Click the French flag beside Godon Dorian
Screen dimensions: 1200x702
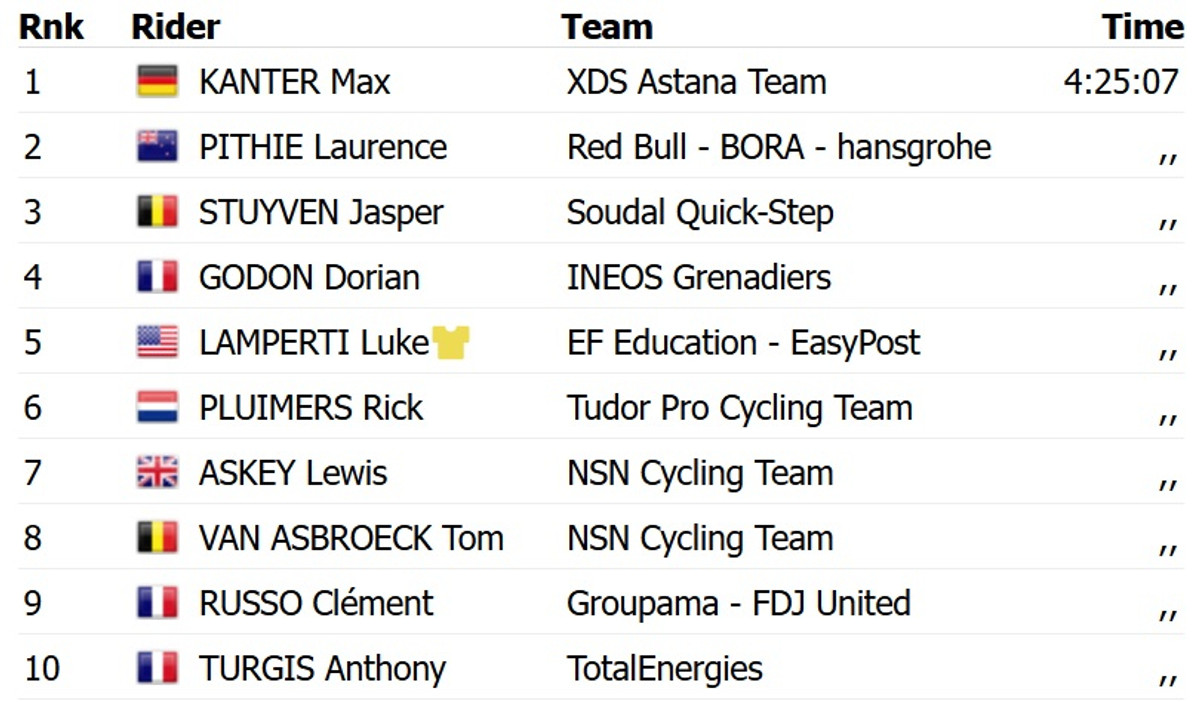click(x=157, y=277)
